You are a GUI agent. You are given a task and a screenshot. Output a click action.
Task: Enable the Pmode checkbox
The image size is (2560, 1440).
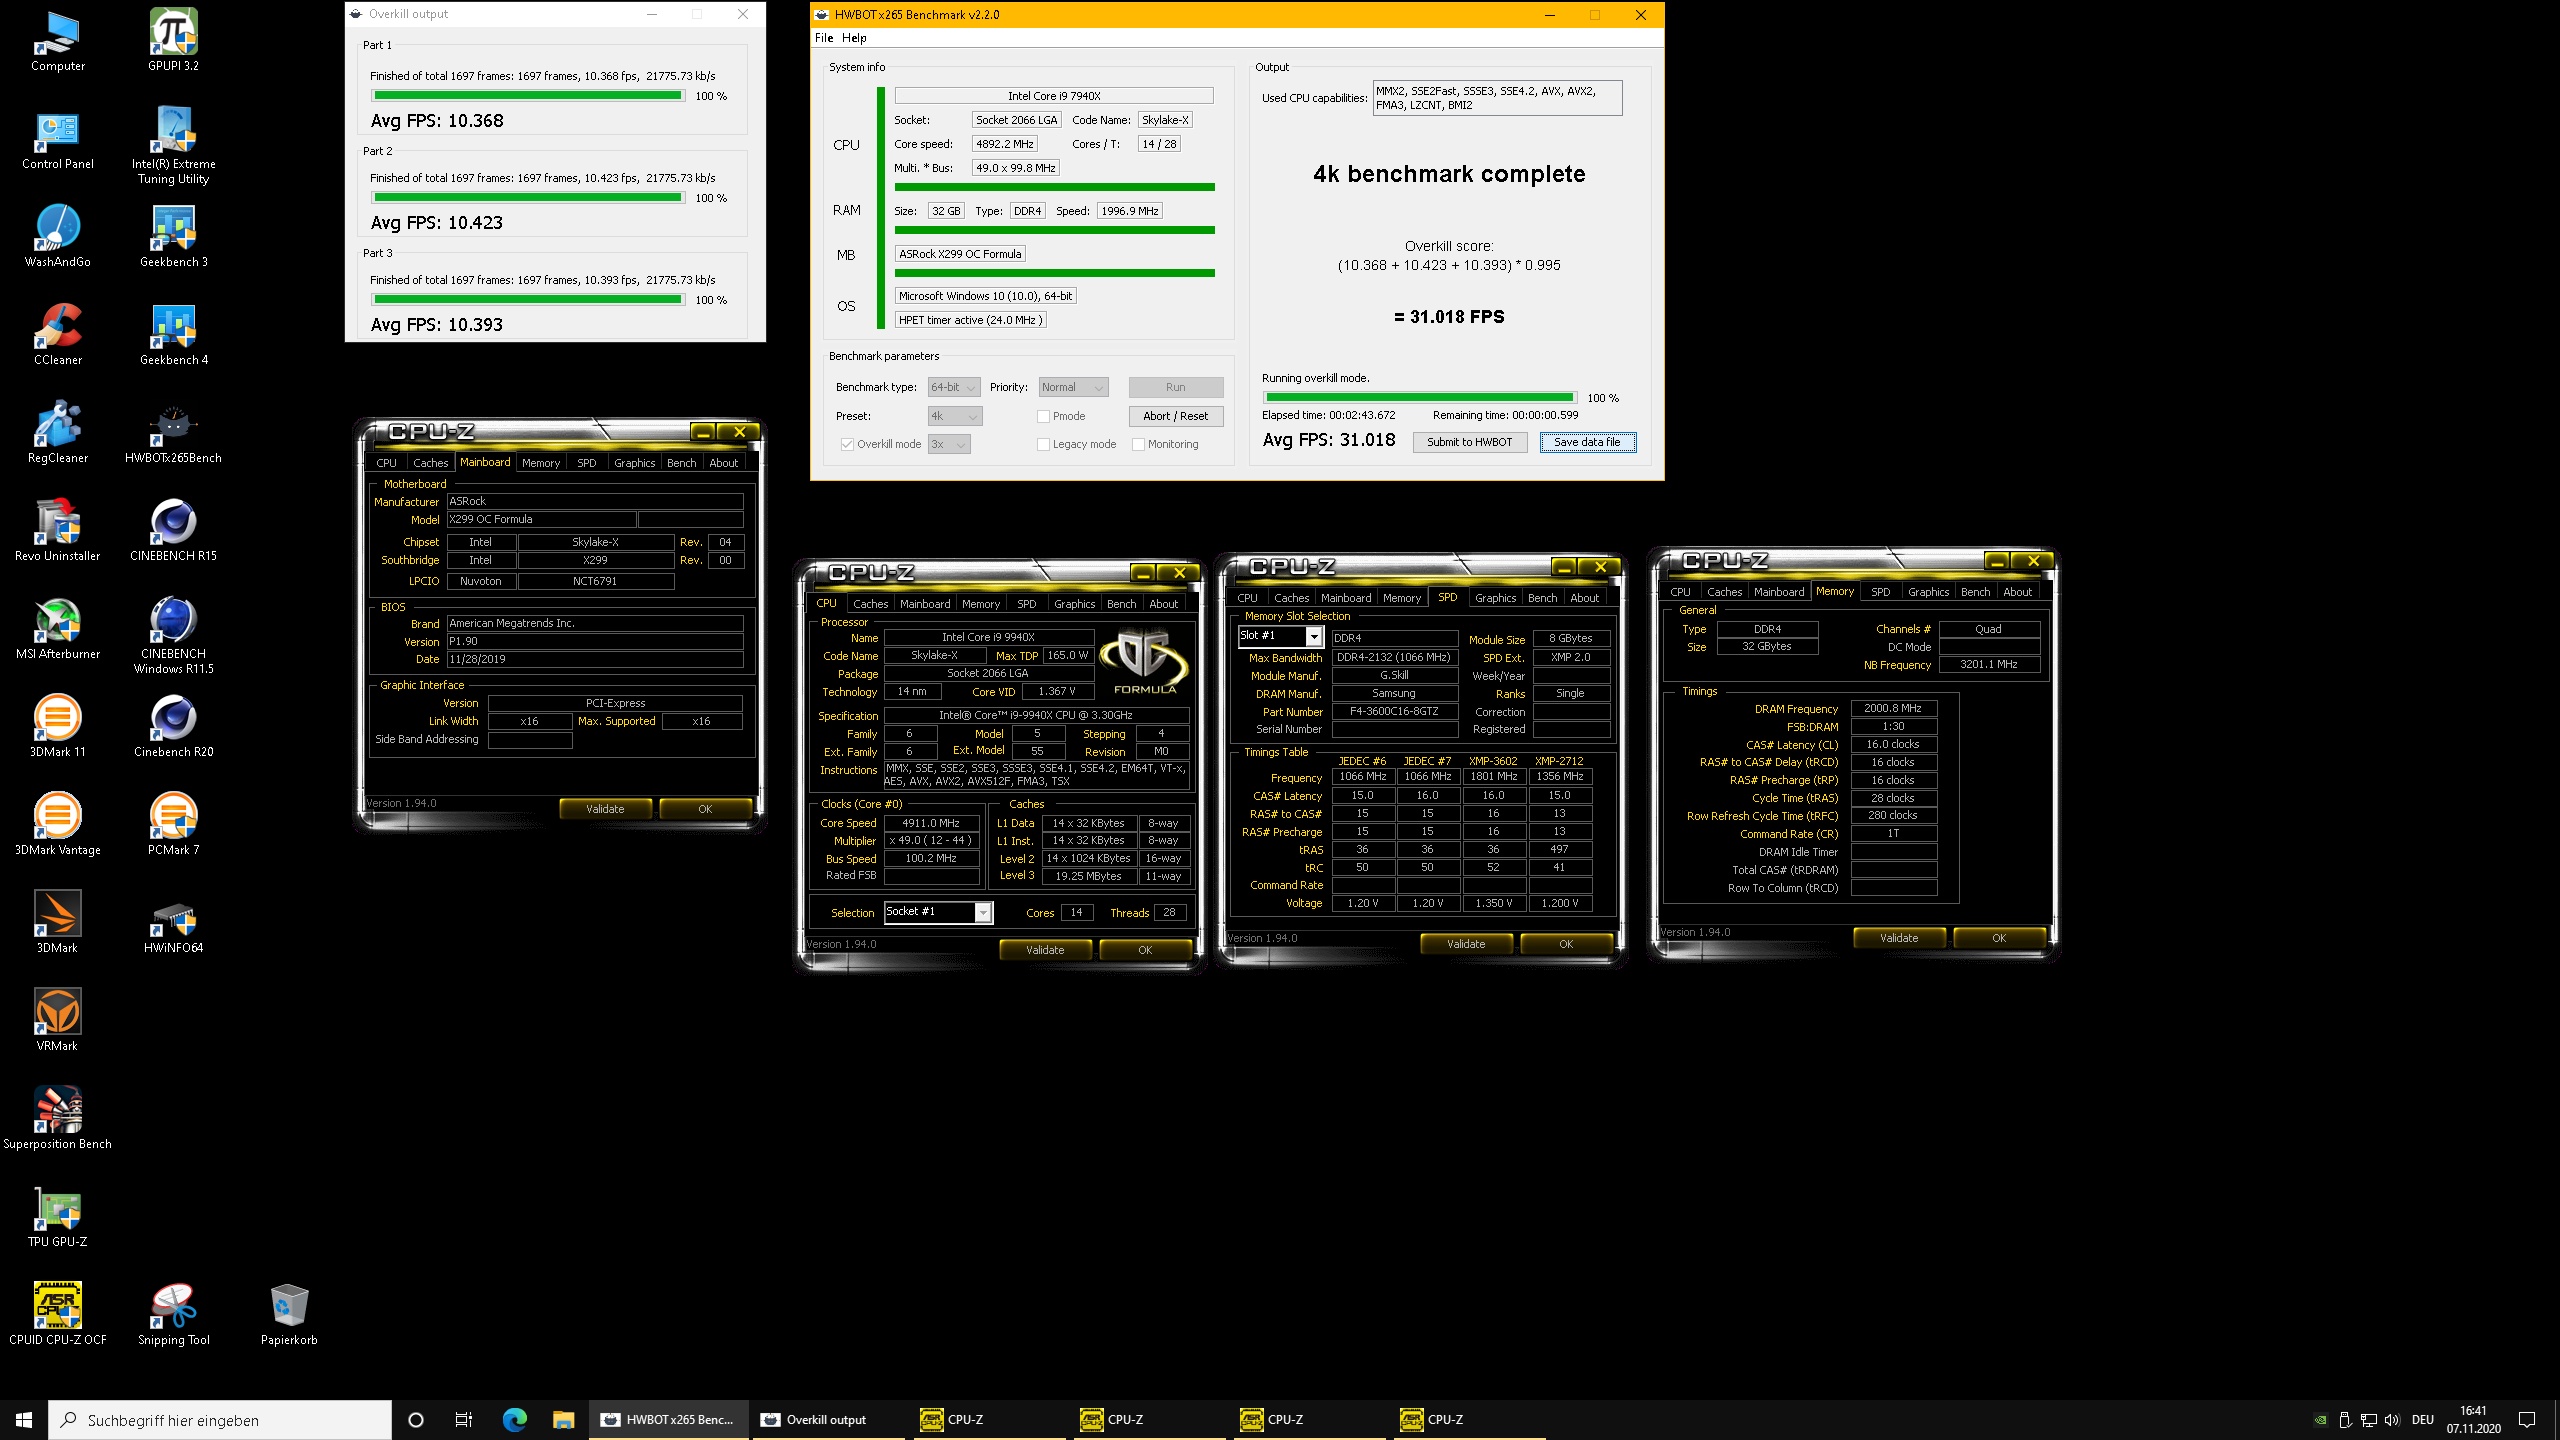[x=1043, y=416]
